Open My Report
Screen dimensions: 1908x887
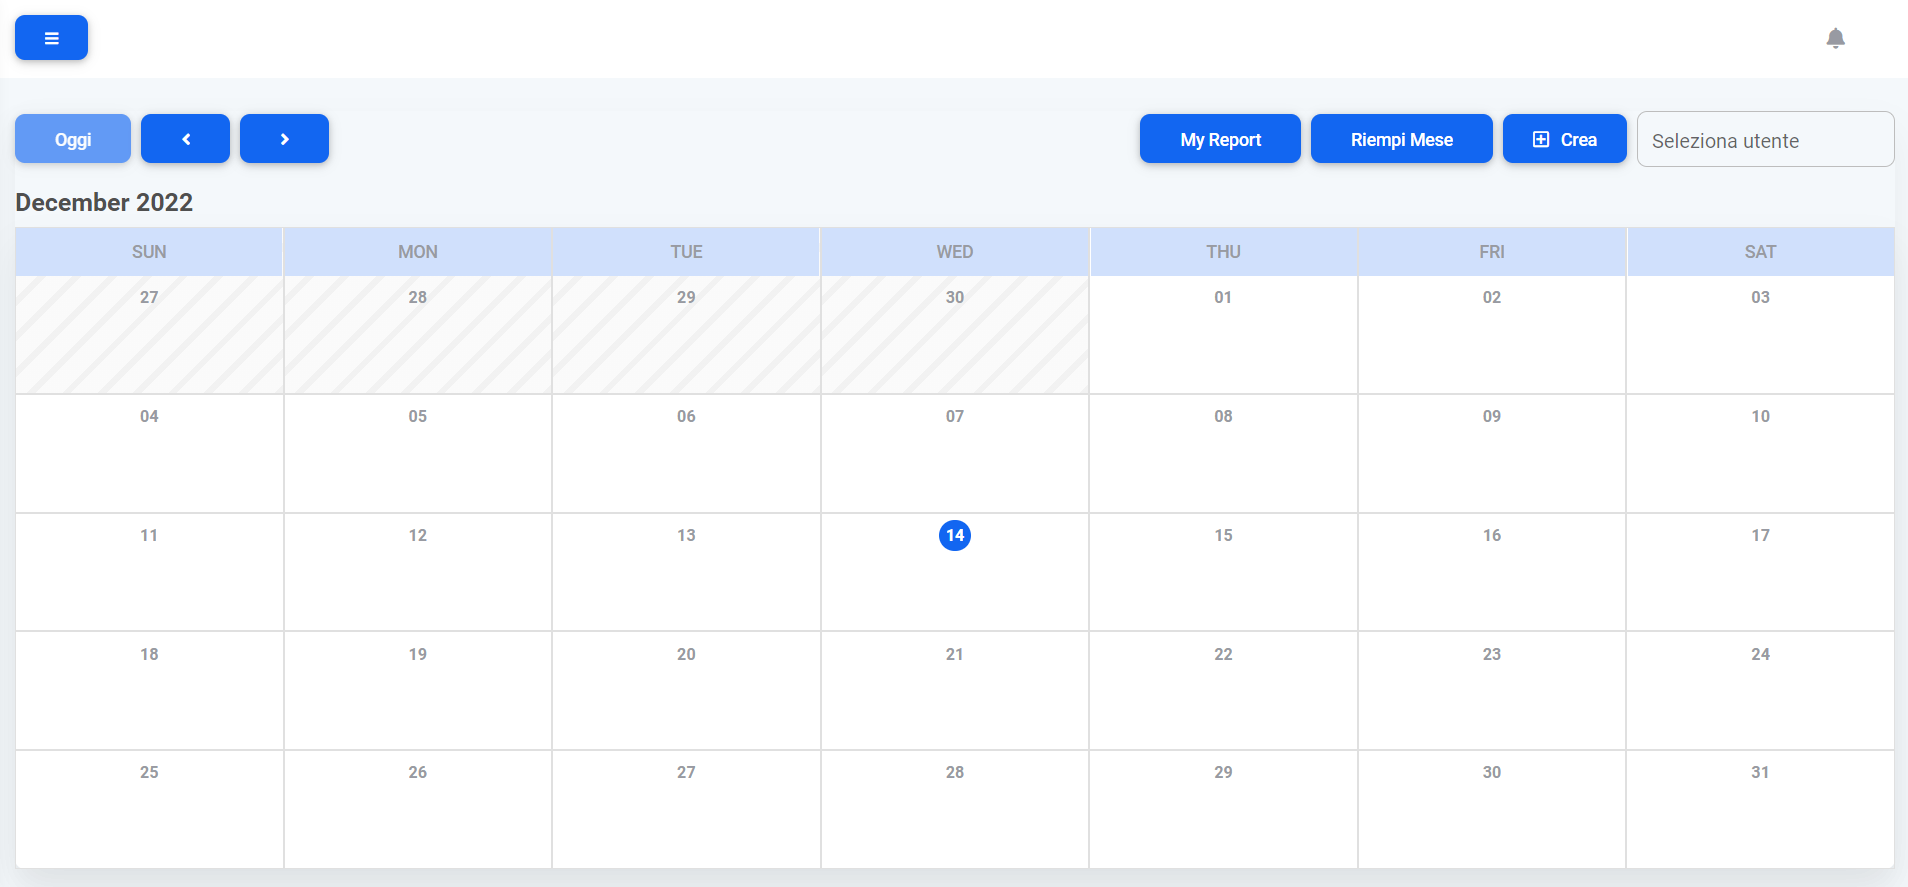[x=1220, y=139]
